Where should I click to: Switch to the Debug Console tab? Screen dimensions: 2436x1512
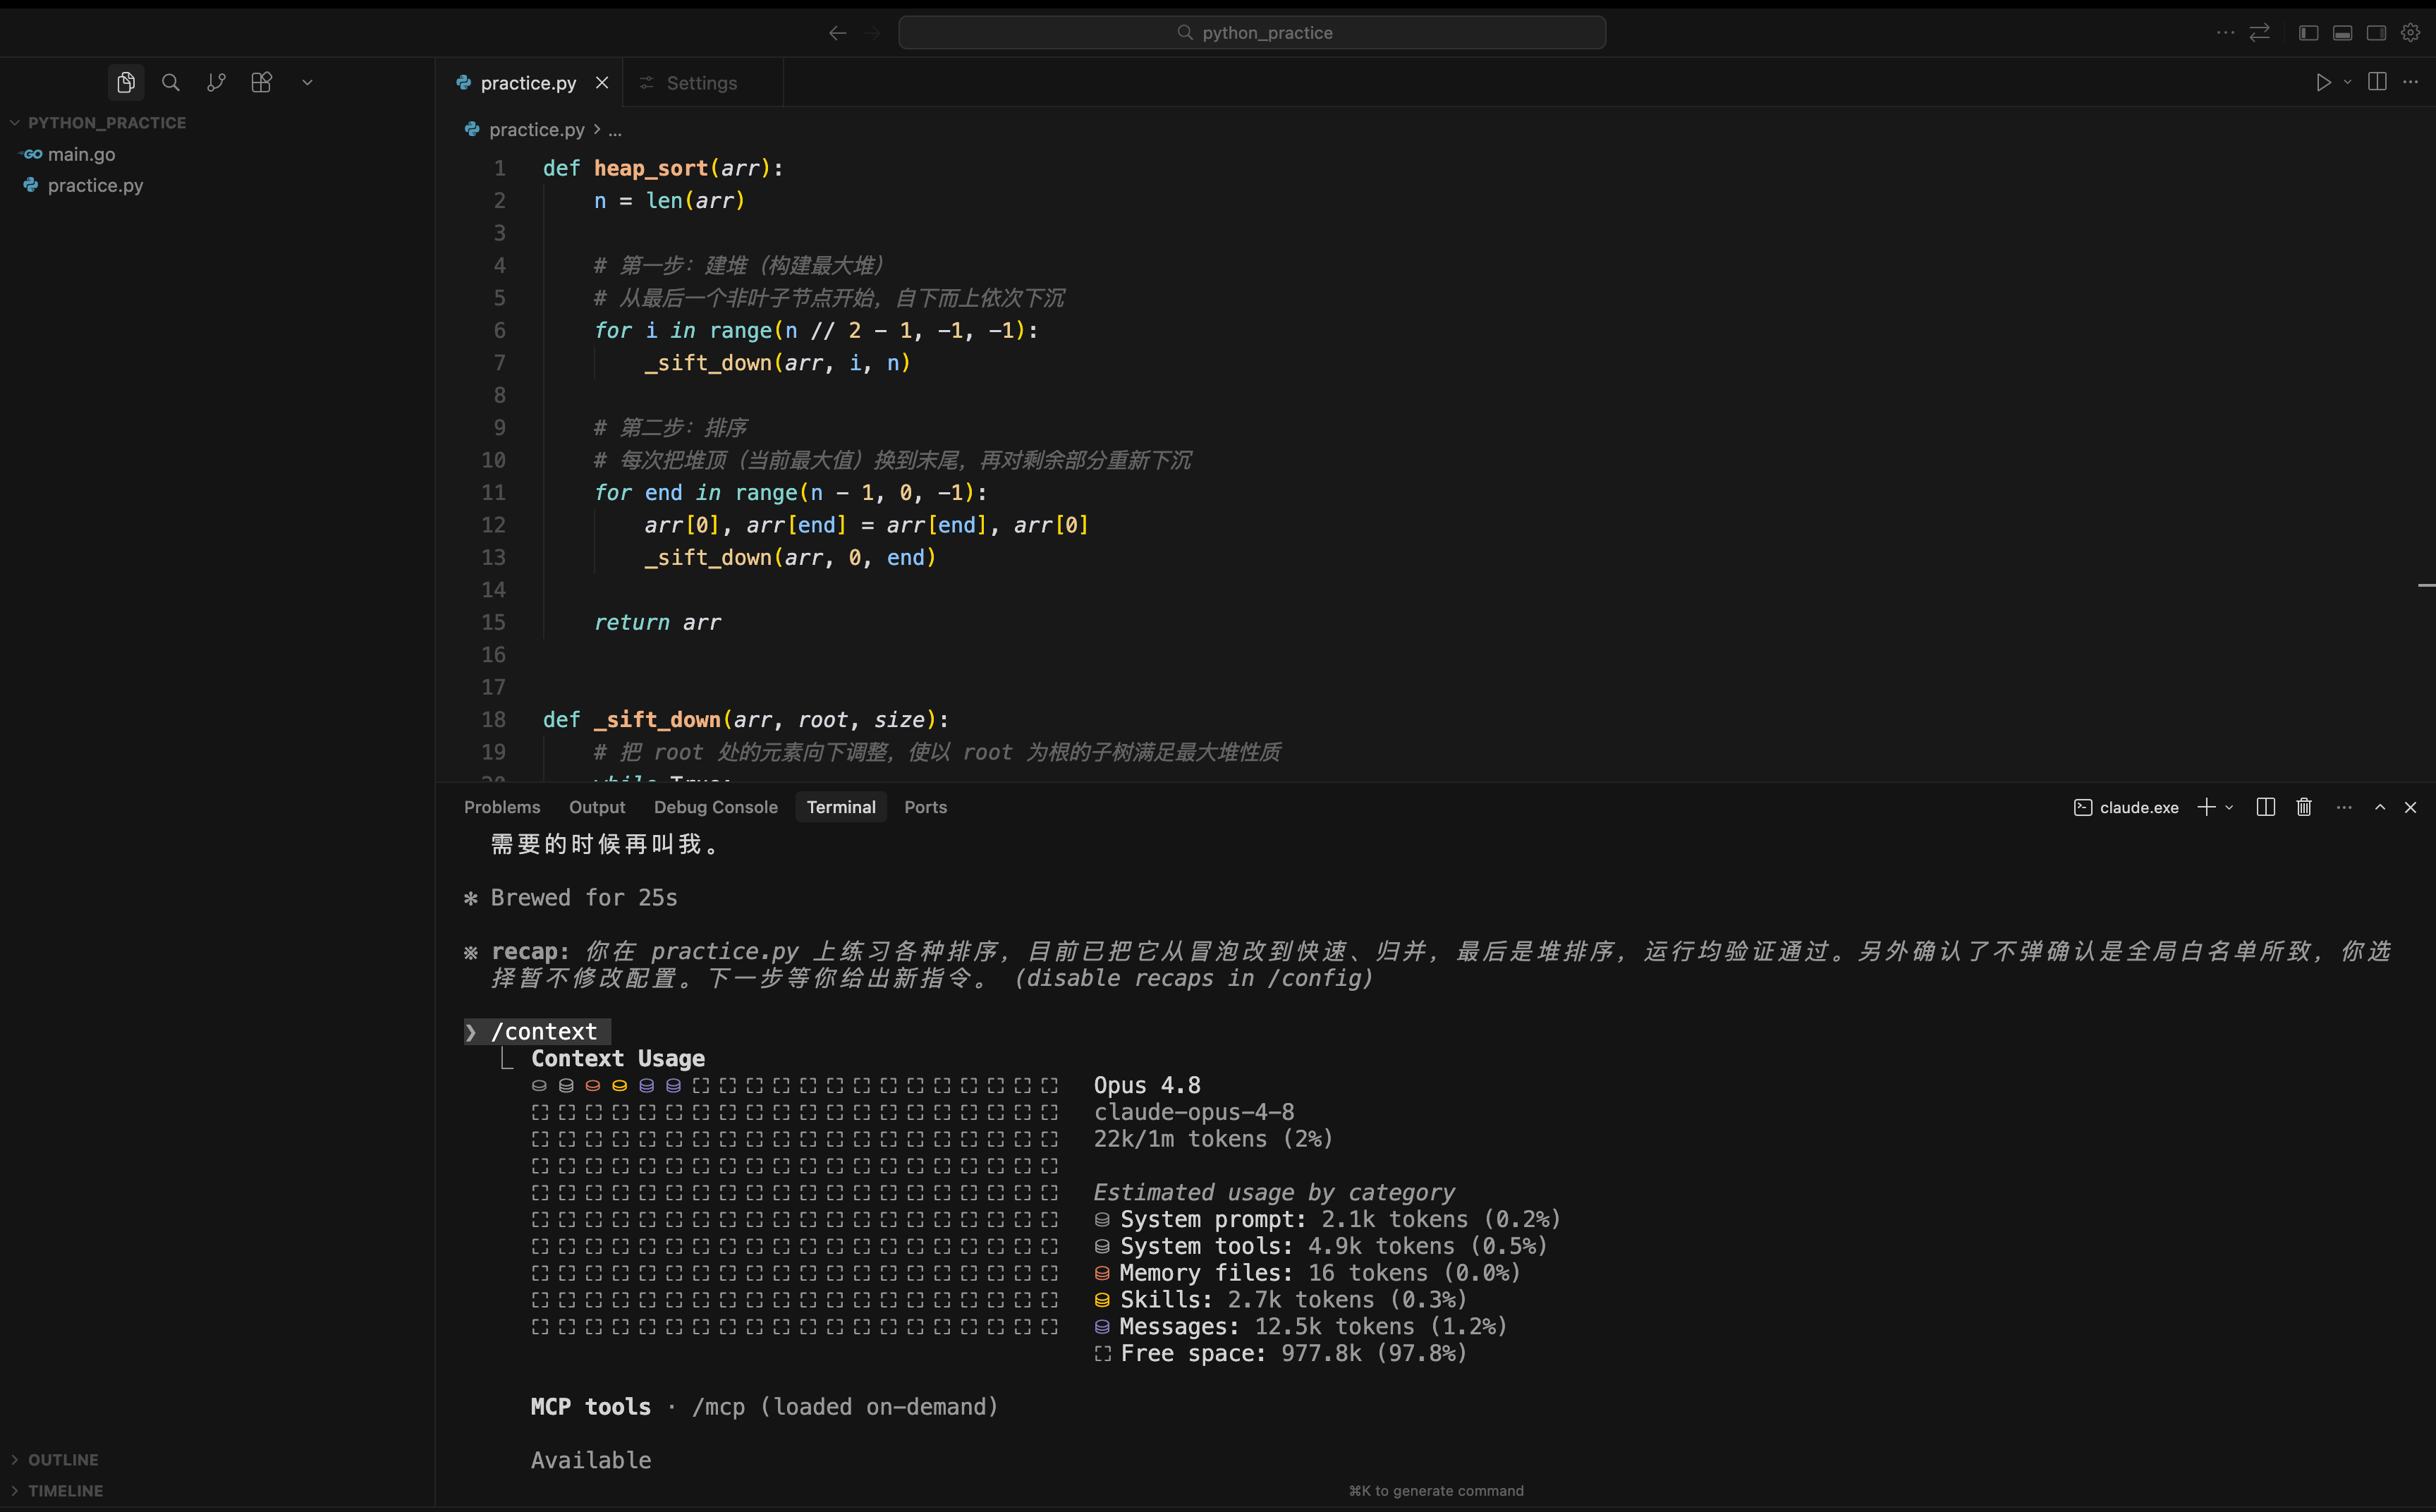click(716, 807)
